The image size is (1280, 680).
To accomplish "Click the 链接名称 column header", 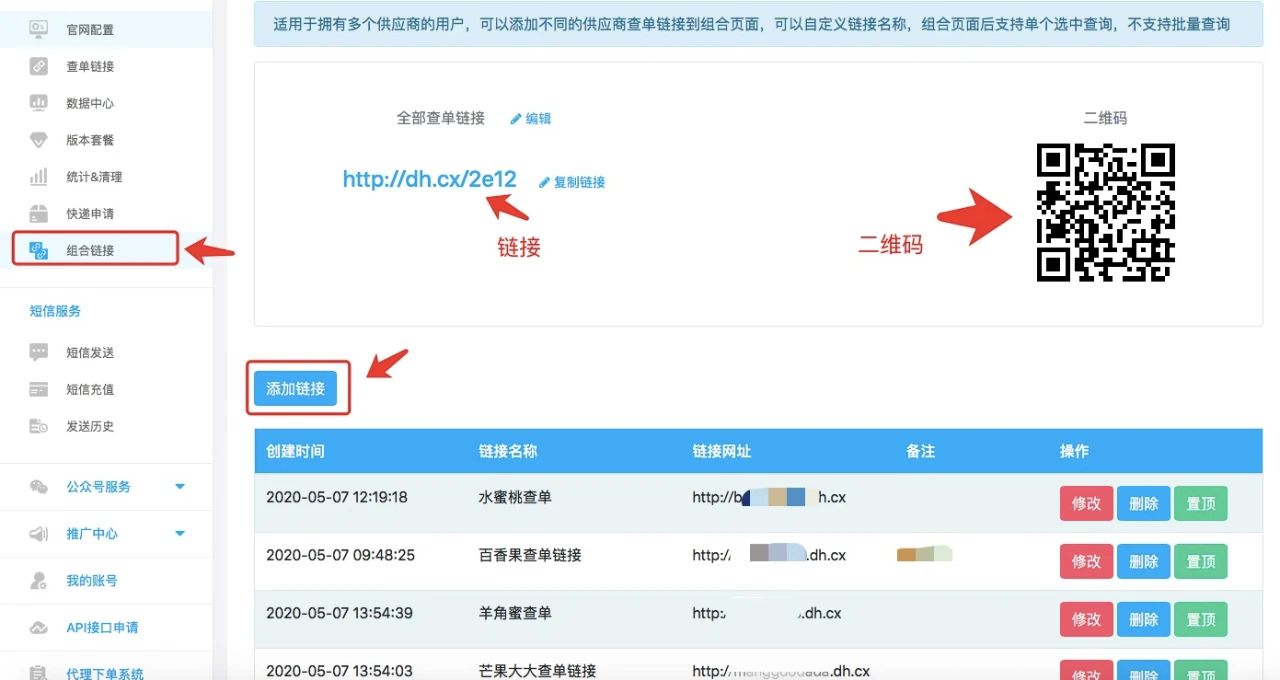I will 508,451.
